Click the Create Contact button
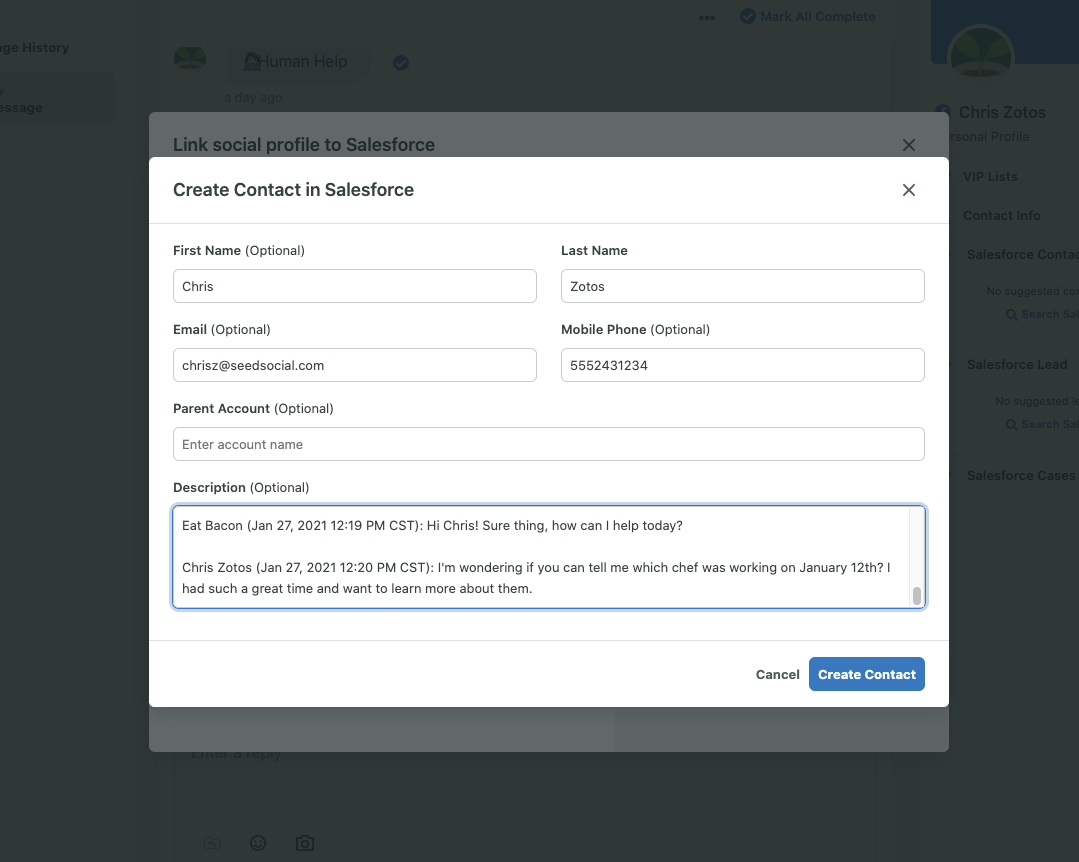Viewport: 1079px width, 862px height. point(866,674)
